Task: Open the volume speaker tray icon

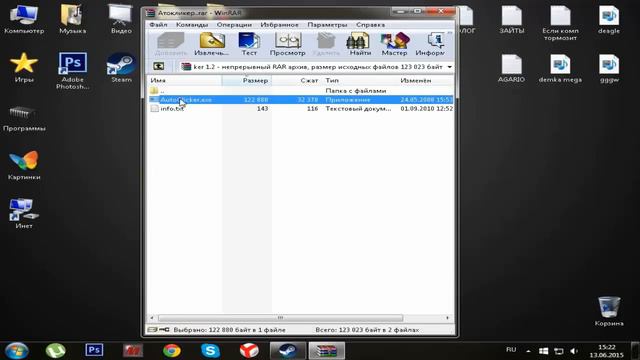Action: pos(574,351)
